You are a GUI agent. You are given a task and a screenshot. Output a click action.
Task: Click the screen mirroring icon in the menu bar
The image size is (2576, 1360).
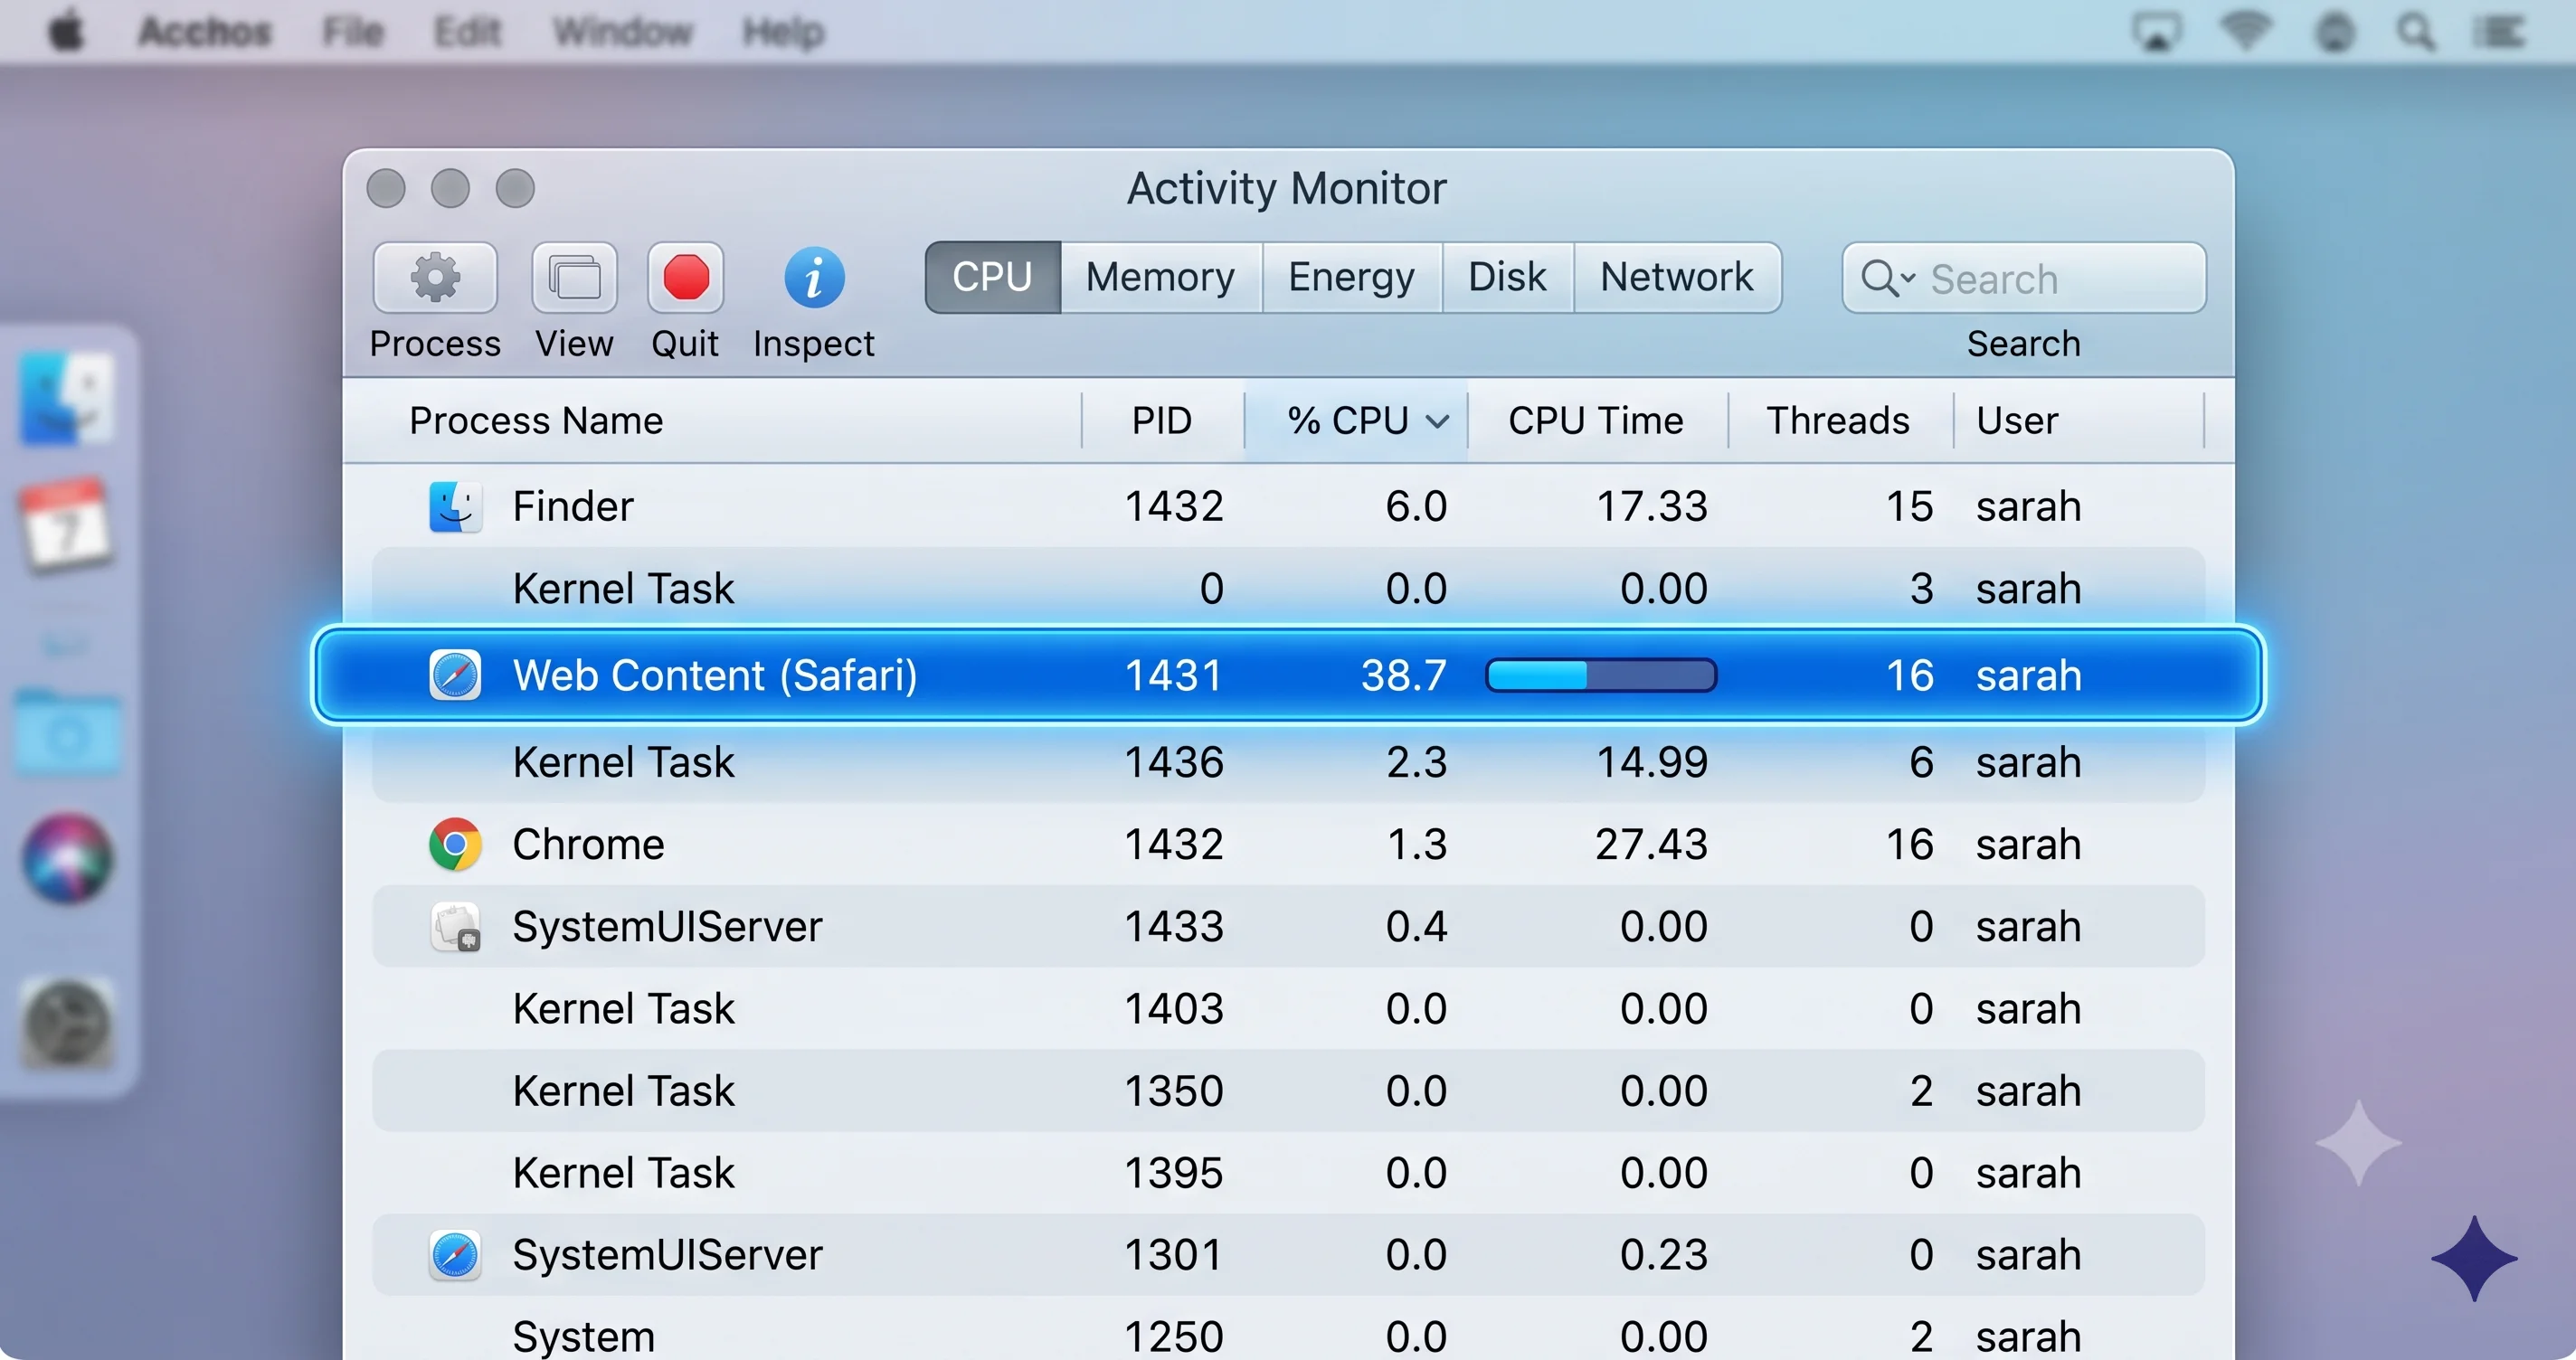point(2157,31)
